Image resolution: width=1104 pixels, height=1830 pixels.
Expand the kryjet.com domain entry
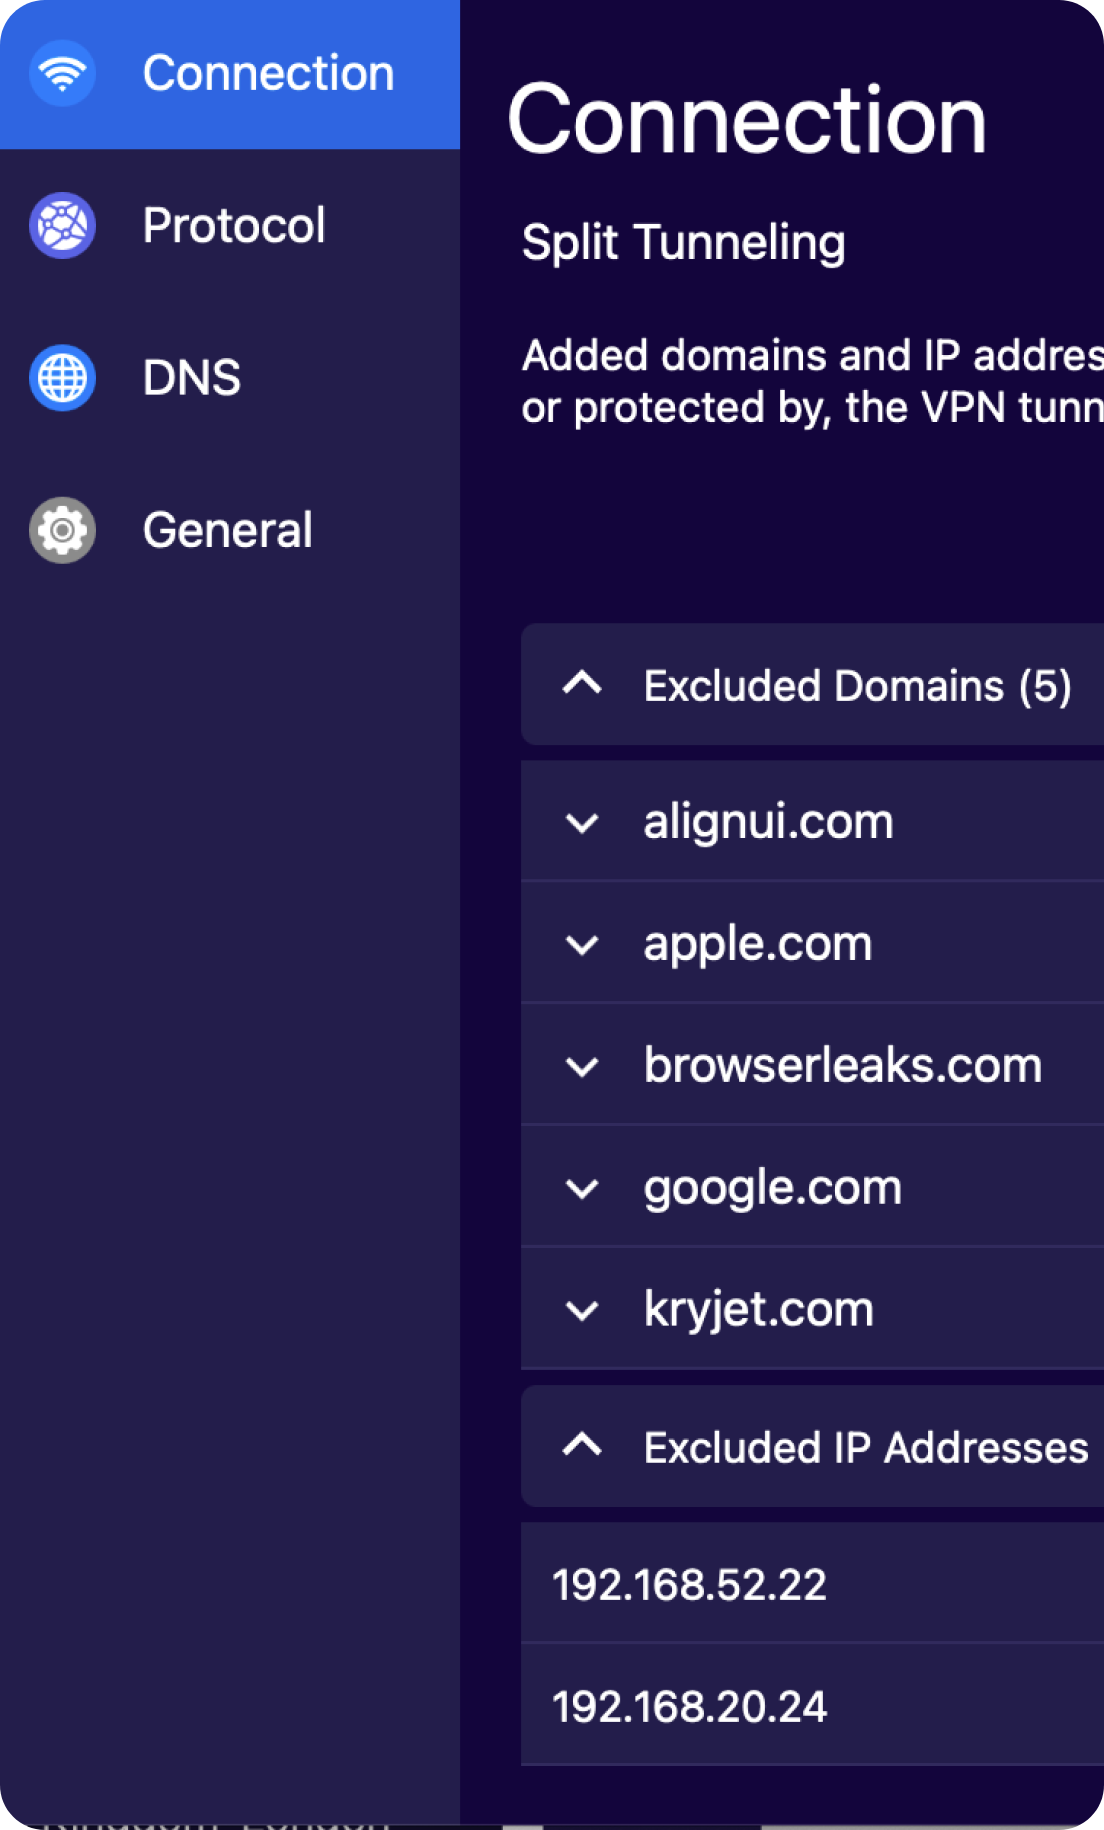(583, 1309)
